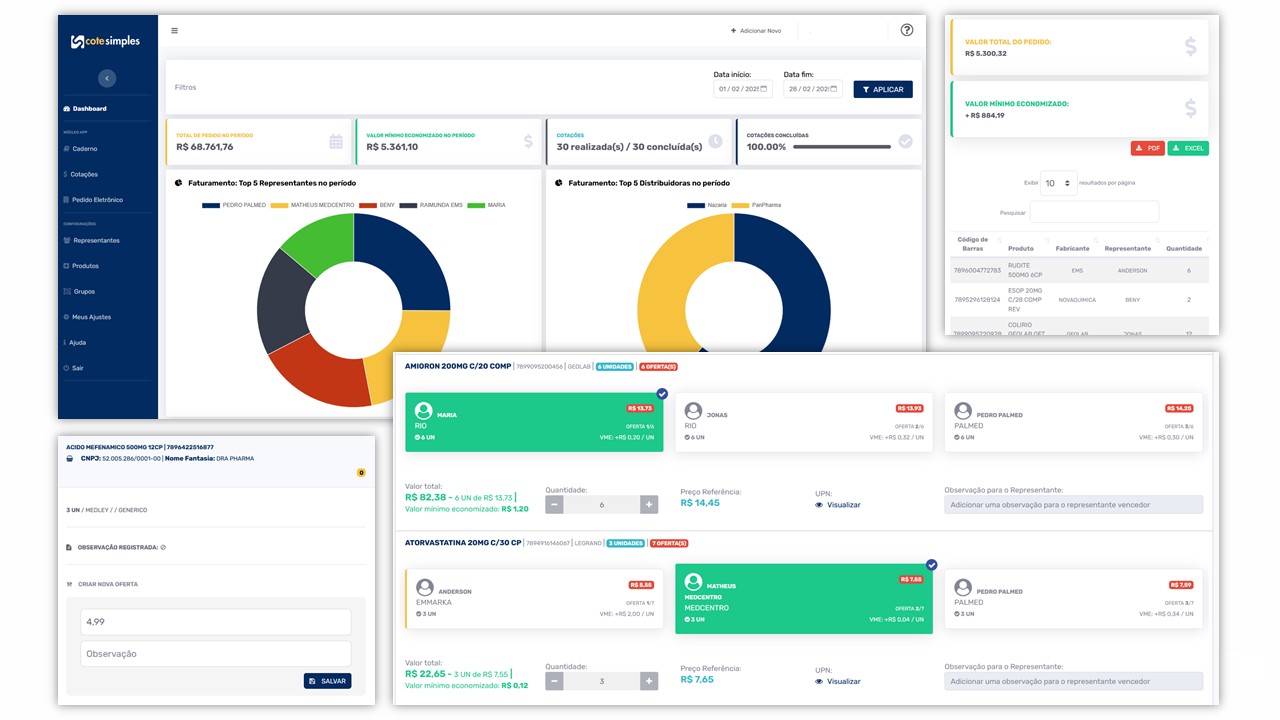Open results per page dropdown
The image size is (1280, 720).
pos(1058,183)
